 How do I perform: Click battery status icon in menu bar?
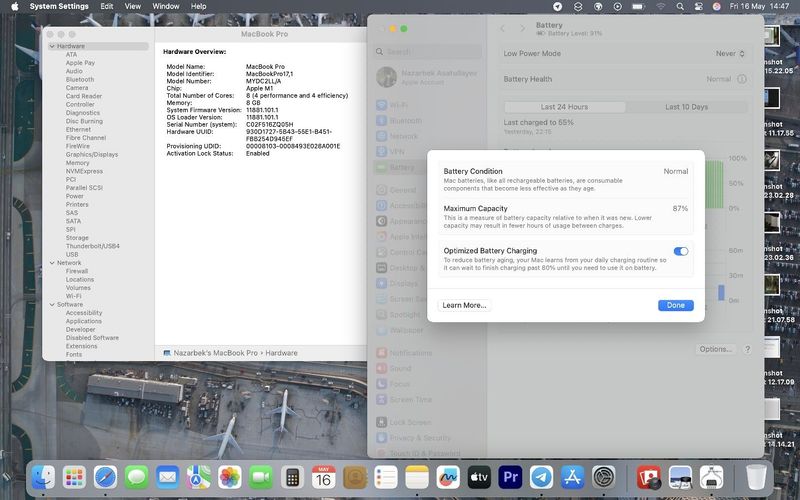point(638,7)
